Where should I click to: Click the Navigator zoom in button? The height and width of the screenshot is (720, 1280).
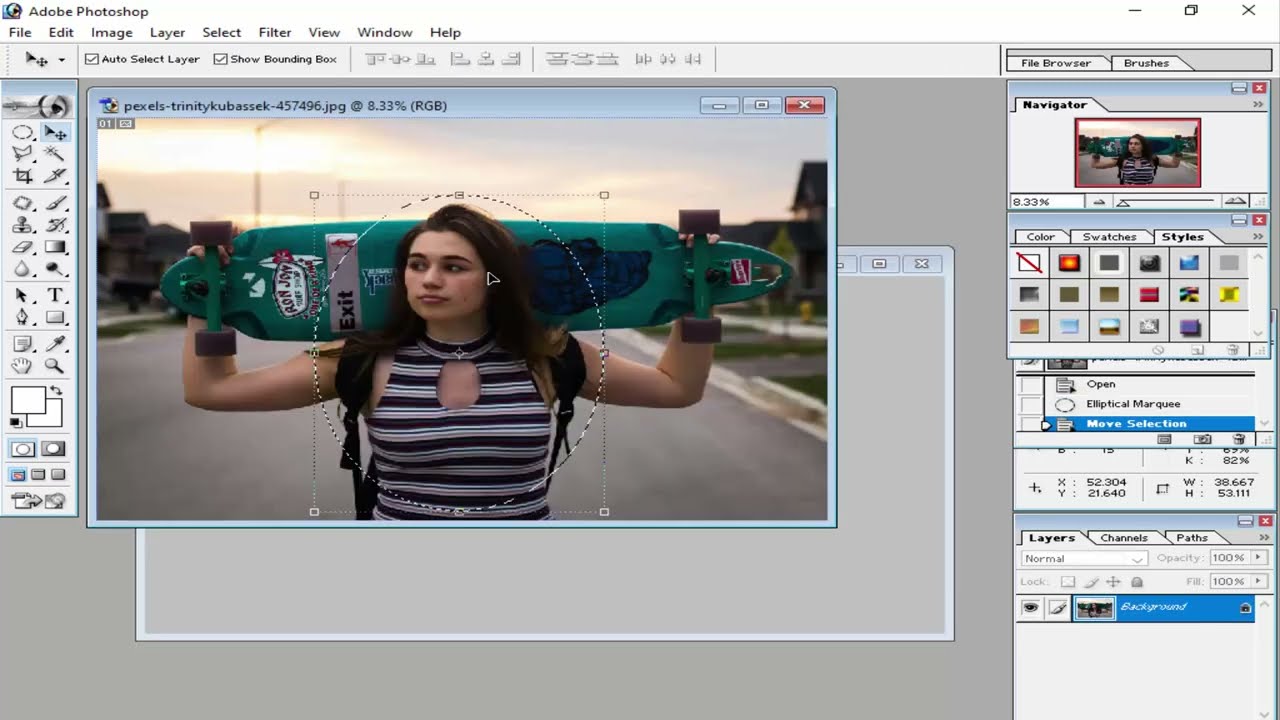1236,202
